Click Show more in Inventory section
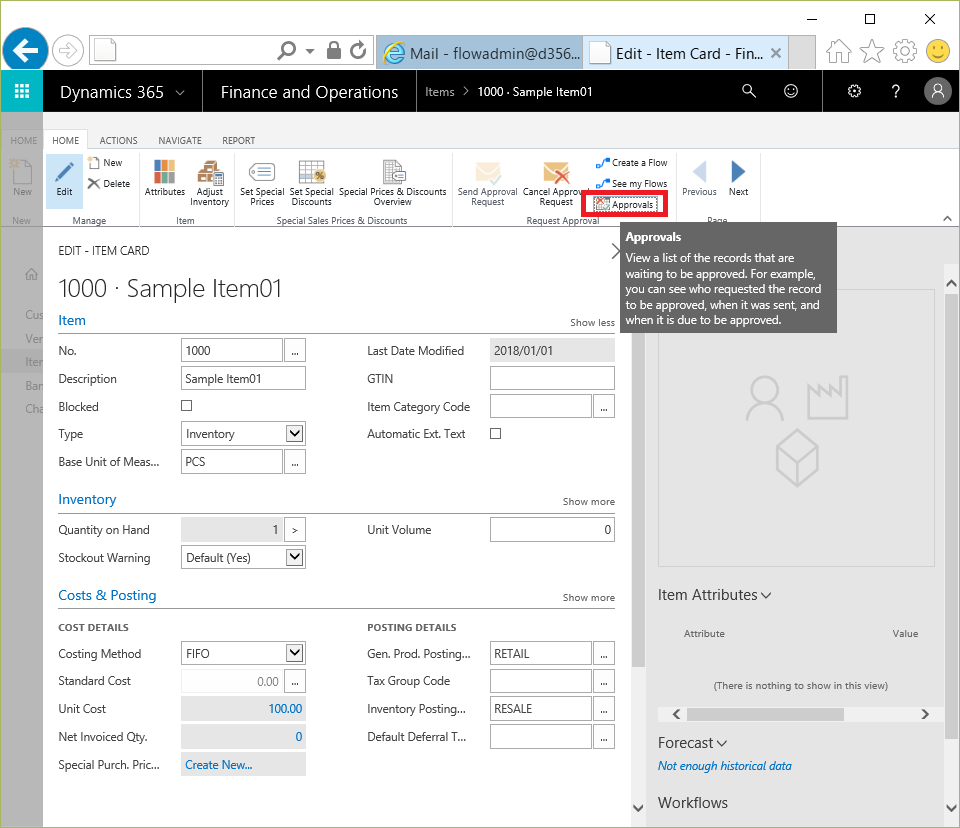 pos(588,502)
